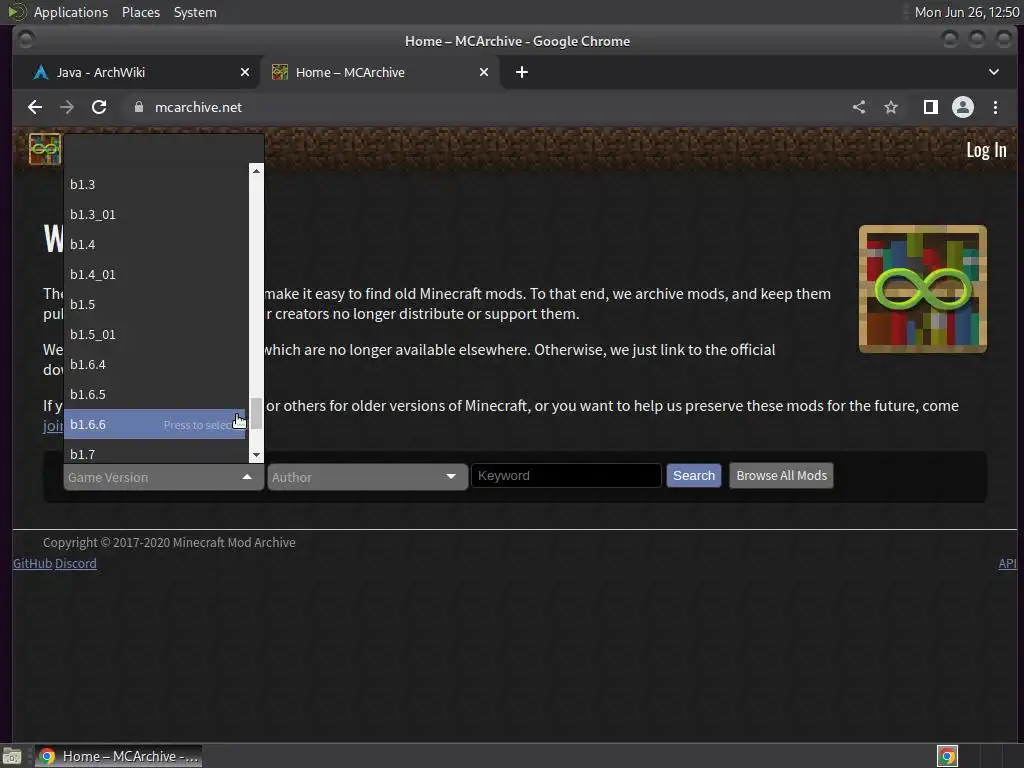Pick b1.5_01 game version
1024x768 pixels.
155,334
